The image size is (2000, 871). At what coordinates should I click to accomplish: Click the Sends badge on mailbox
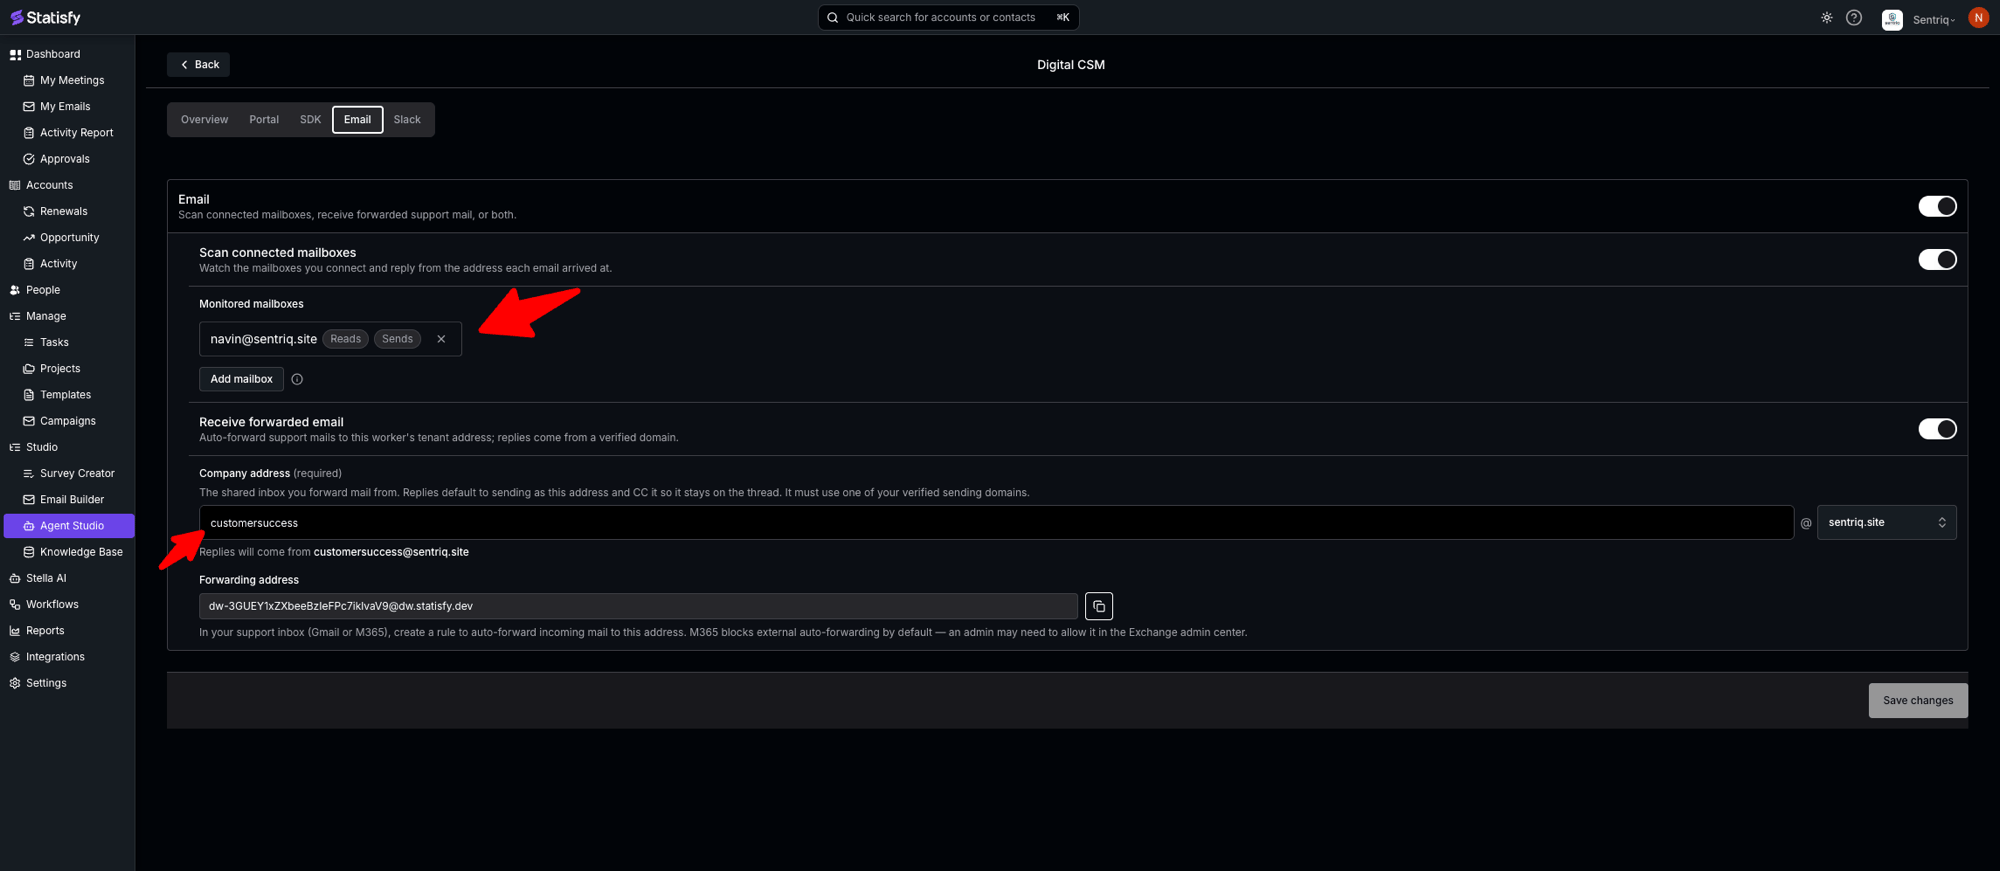397,339
